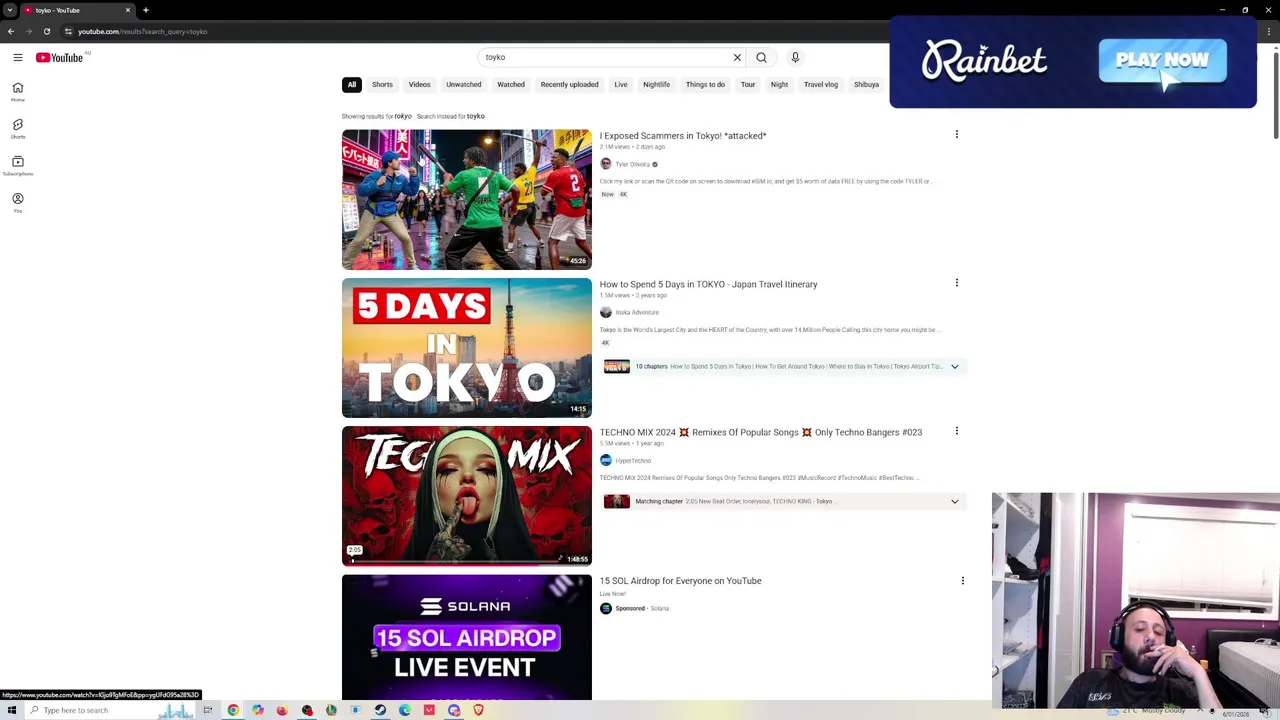
Task: Select the Tour filter chip
Action: coord(748,85)
